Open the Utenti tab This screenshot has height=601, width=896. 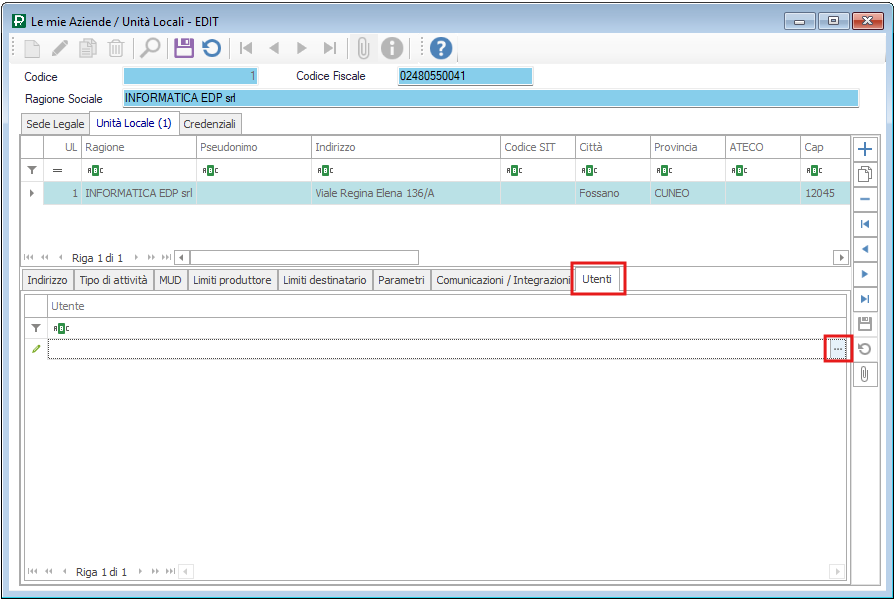597,279
